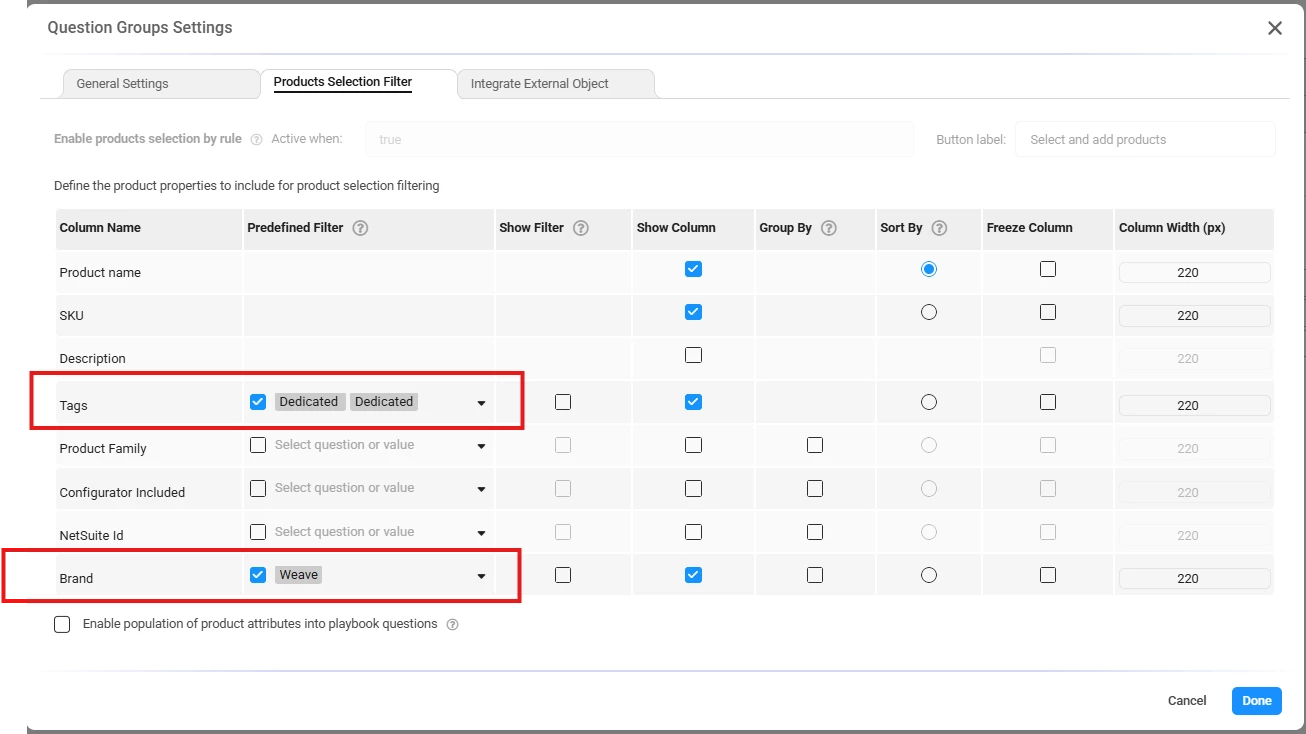Uncheck Show Column for Tags
The width and height of the screenshot is (1306, 734).
pyautogui.click(x=693, y=402)
